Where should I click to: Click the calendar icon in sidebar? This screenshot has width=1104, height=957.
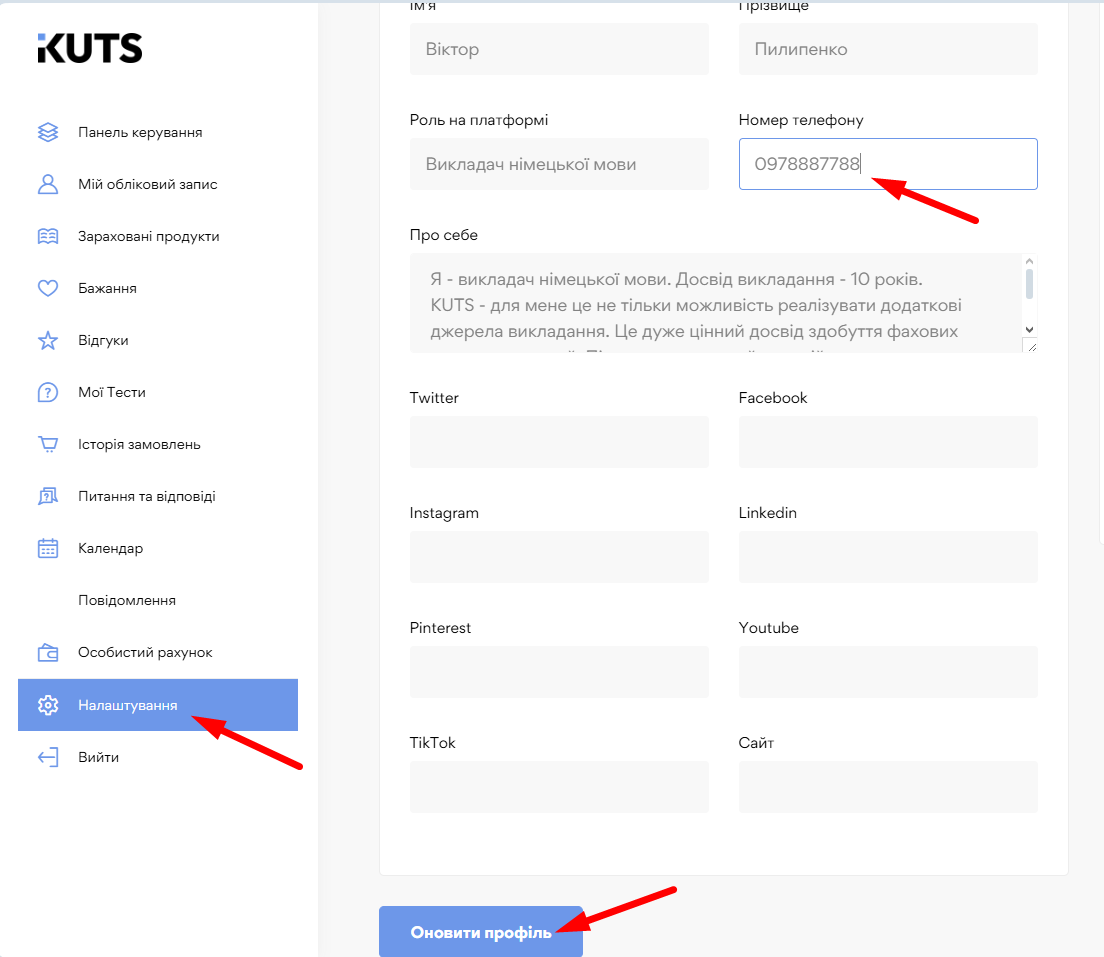click(x=48, y=548)
